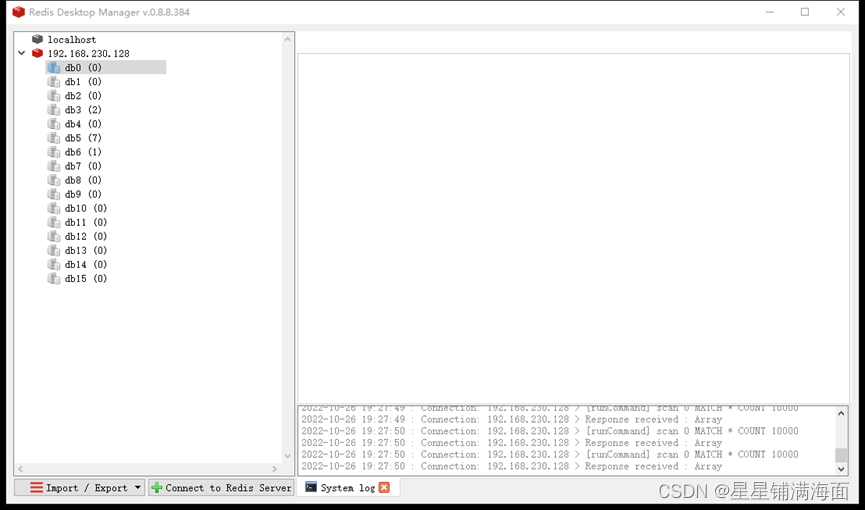Screen dimensions: 865x510
Task: Click the db4 database icon
Action: click(54, 124)
